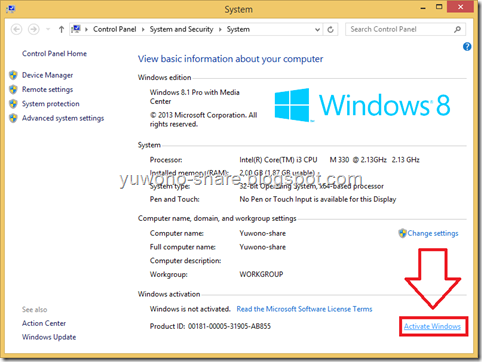Open System protection link
Screen dimensions: 482x362
click(x=51, y=104)
